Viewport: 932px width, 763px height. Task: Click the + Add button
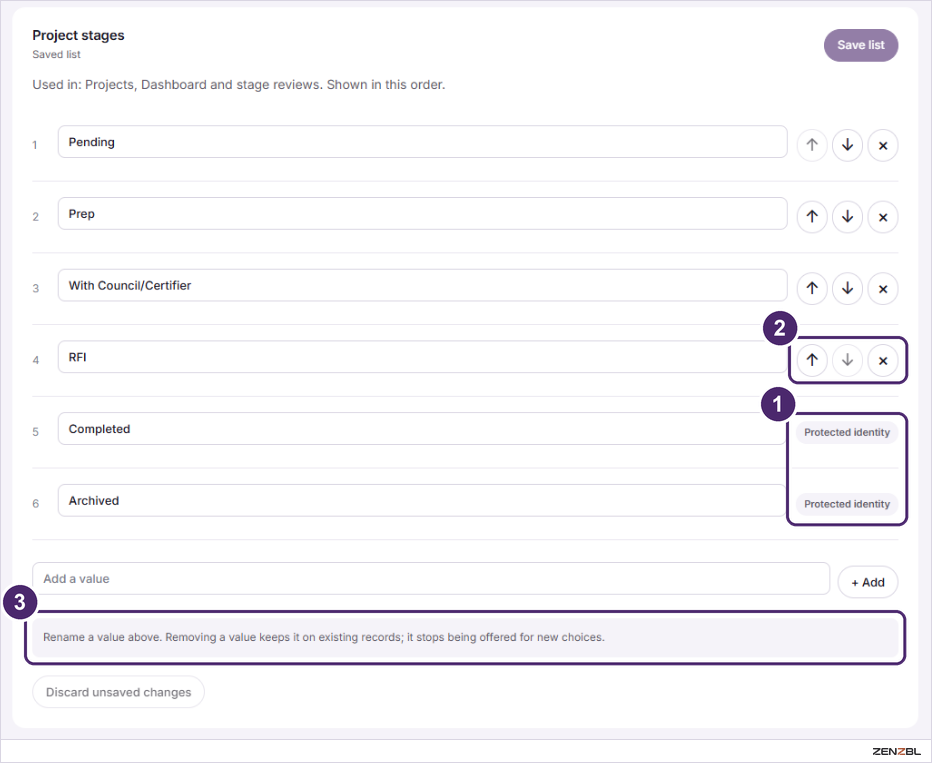868,582
